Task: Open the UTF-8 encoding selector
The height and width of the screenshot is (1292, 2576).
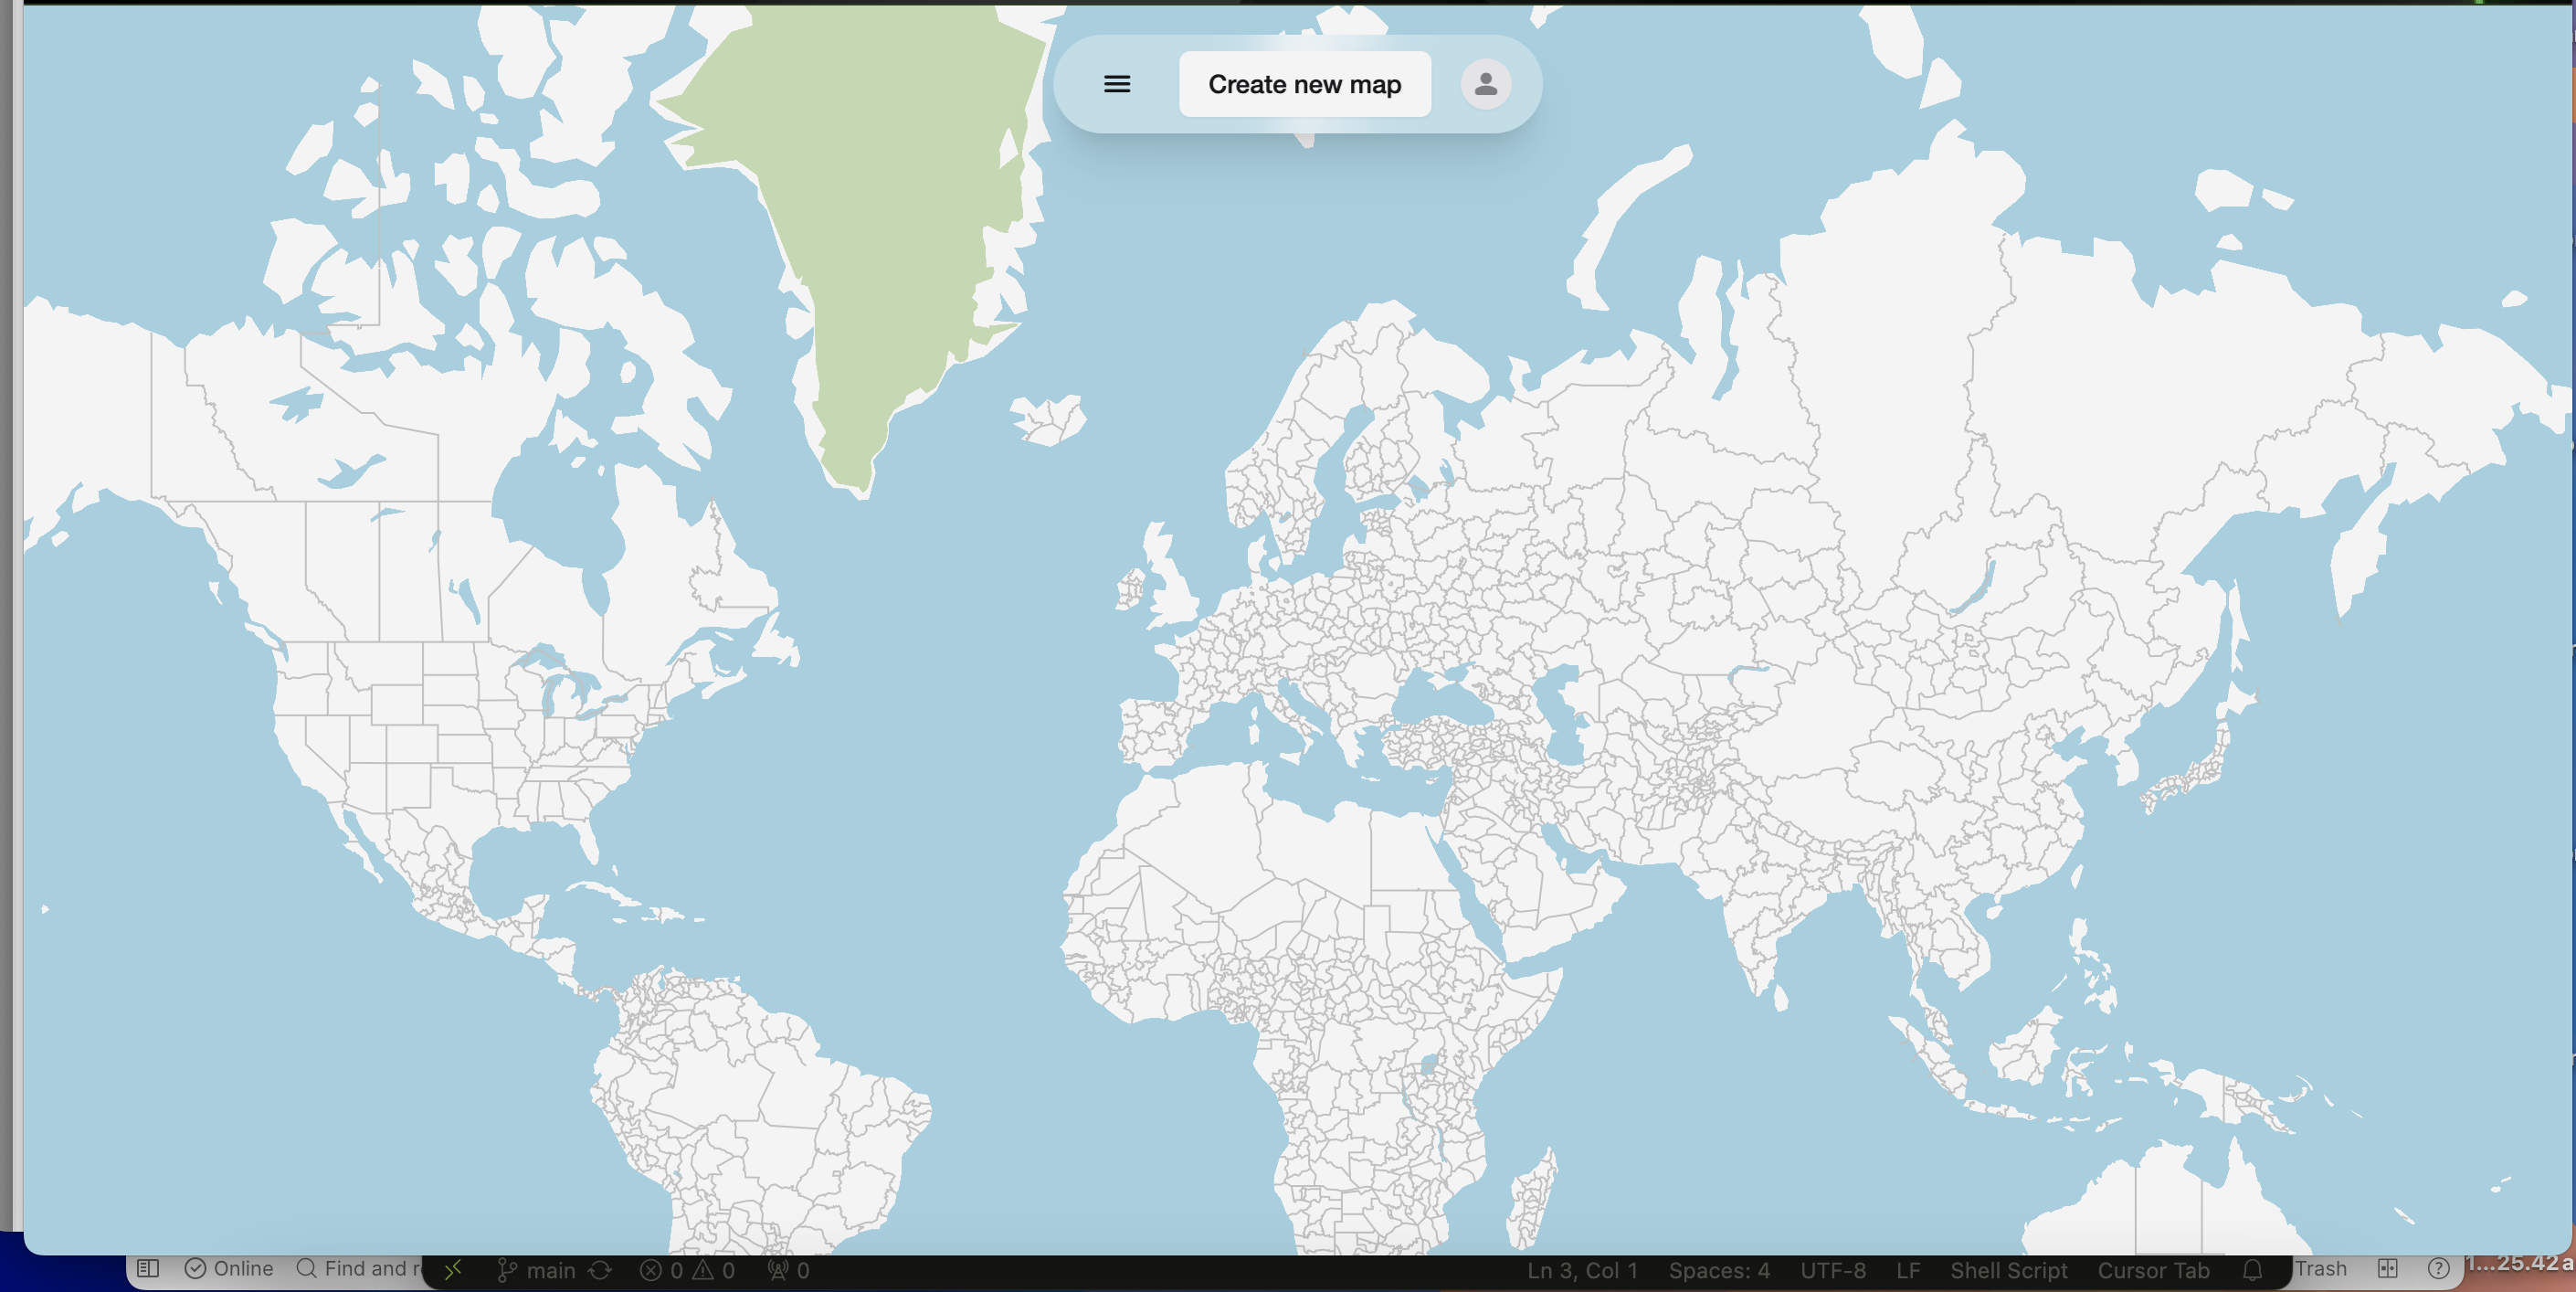Action: pyautogui.click(x=1834, y=1269)
